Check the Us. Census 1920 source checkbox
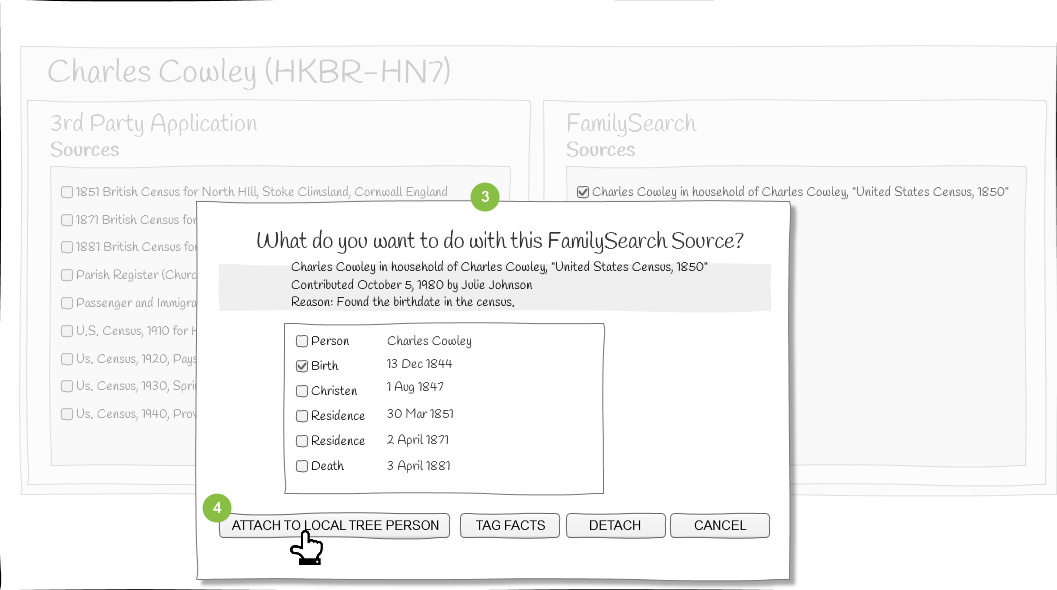The height and width of the screenshot is (590, 1057). pyautogui.click(x=67, y=359)
